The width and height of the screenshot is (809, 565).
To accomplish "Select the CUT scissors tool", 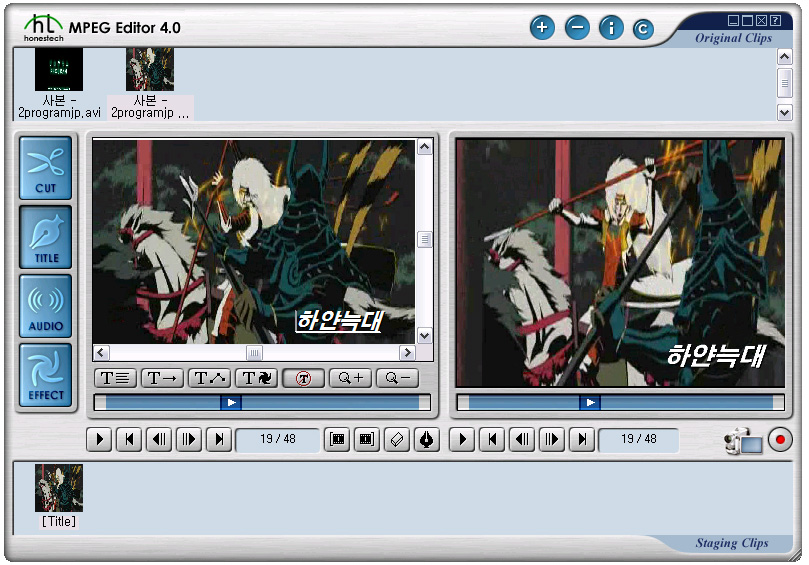I will pyautogui.click(x=45, y=168).
